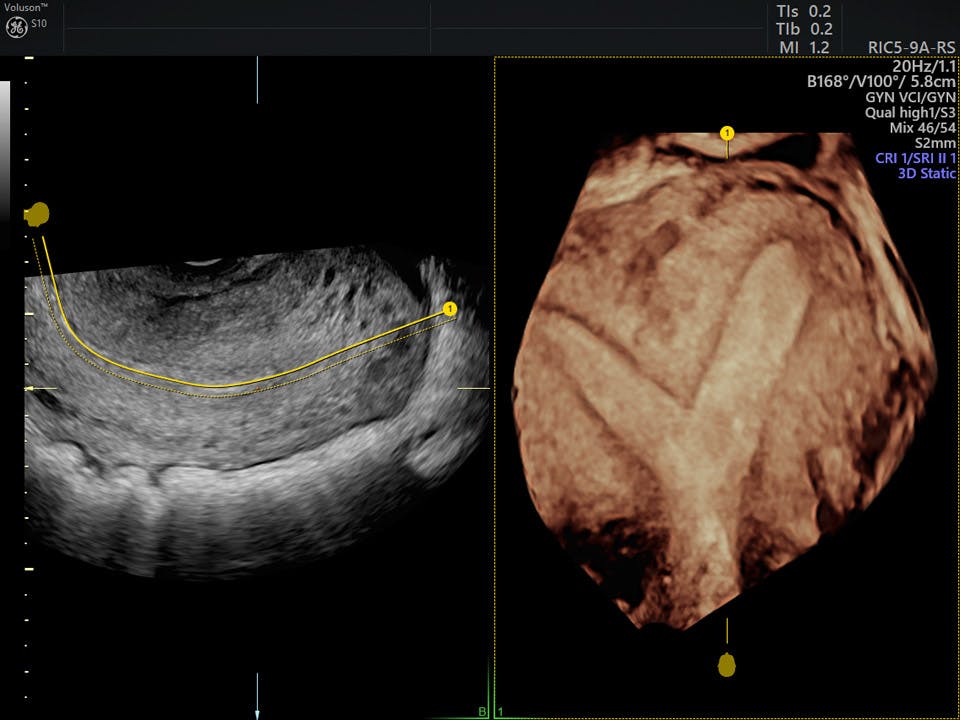The image size is (960, 720).
Task: Click the yellow horizontal tick at the B-mode right edge
Action: click(x=474, y=388)
